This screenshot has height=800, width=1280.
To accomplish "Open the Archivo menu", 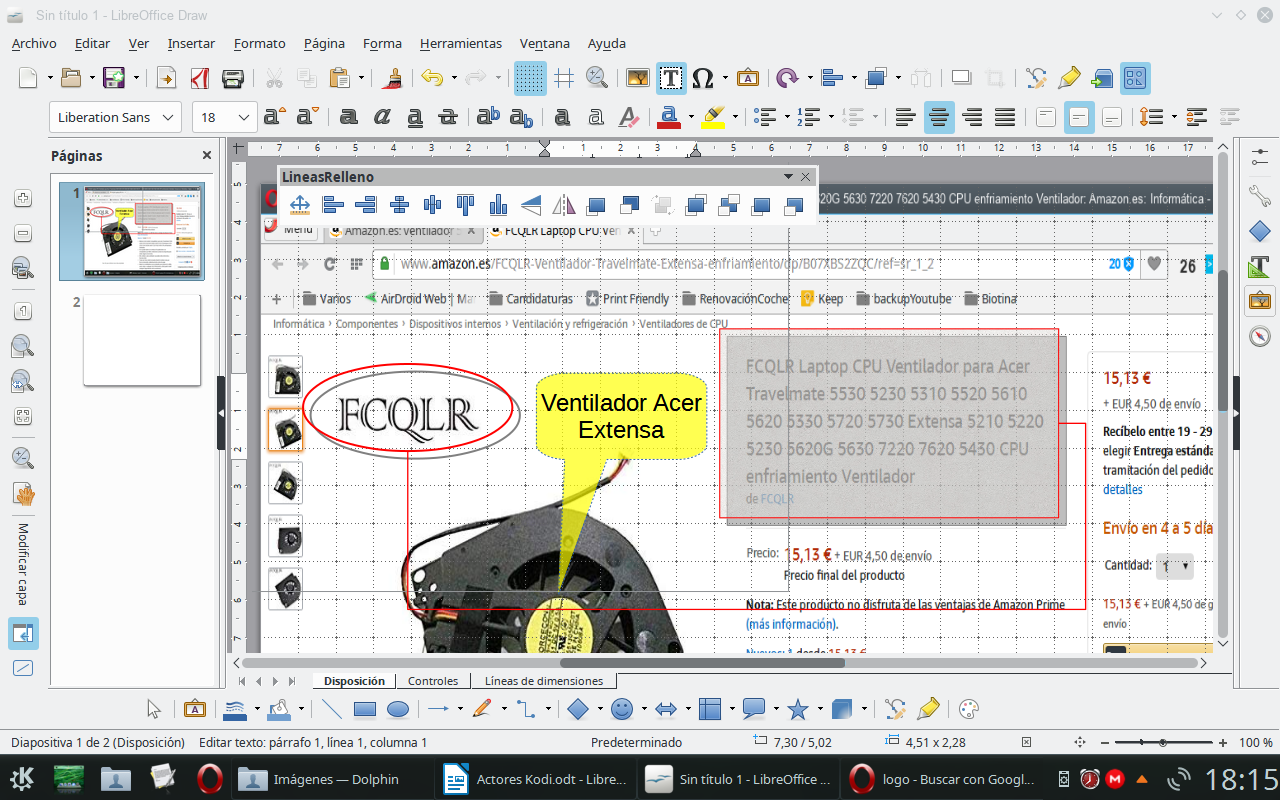I will (34, 43).
